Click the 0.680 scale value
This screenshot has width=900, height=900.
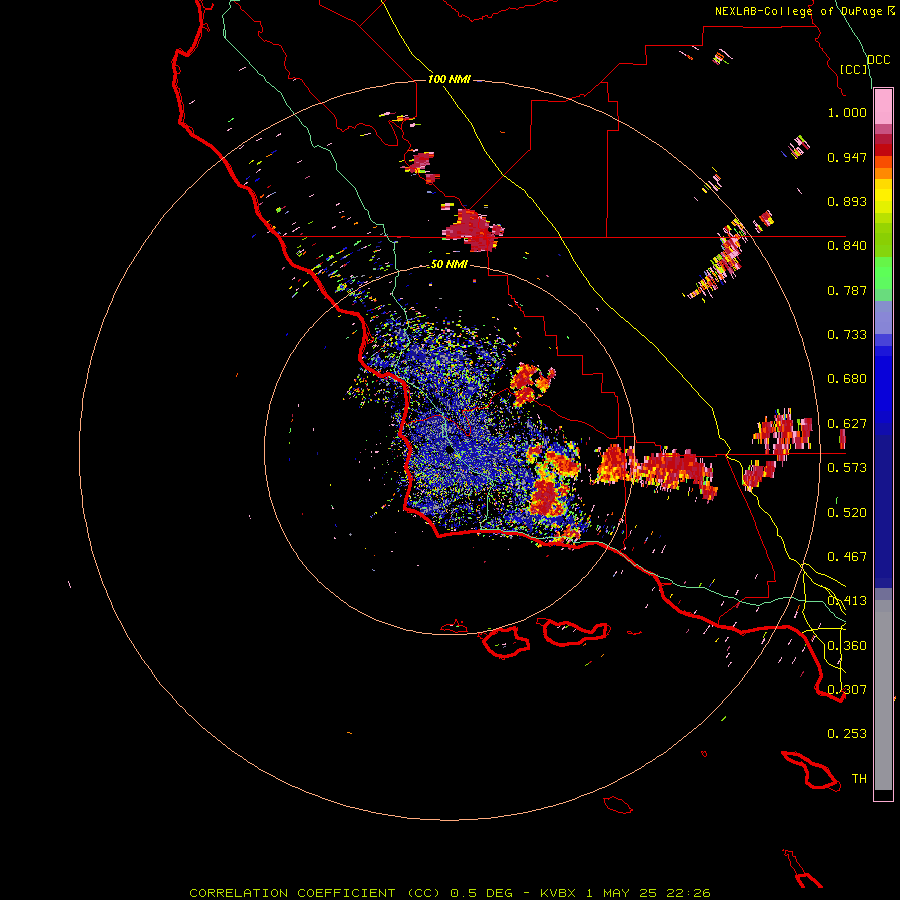tap(847, 379)
